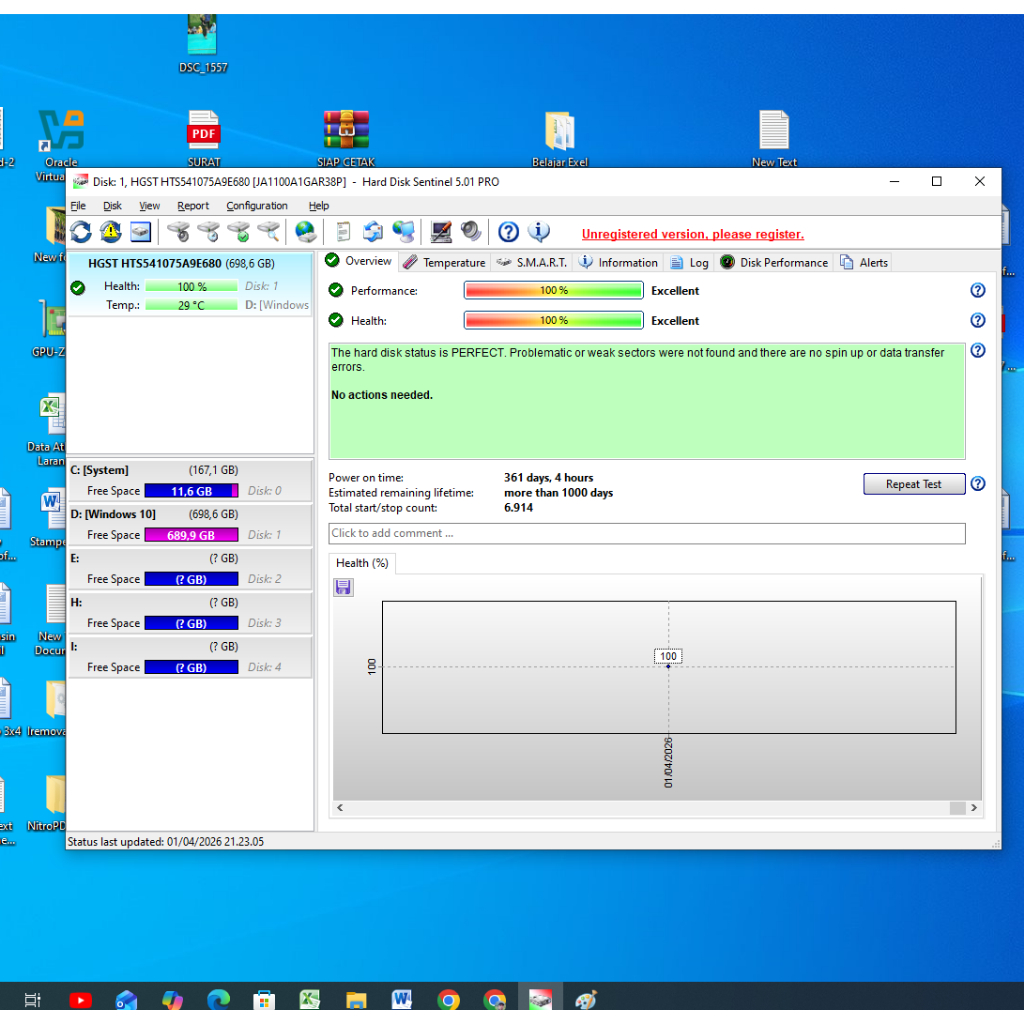Click the information bubble toolbar icon
This screenshot has width=1024, height=1024.
tap(539, 232)
